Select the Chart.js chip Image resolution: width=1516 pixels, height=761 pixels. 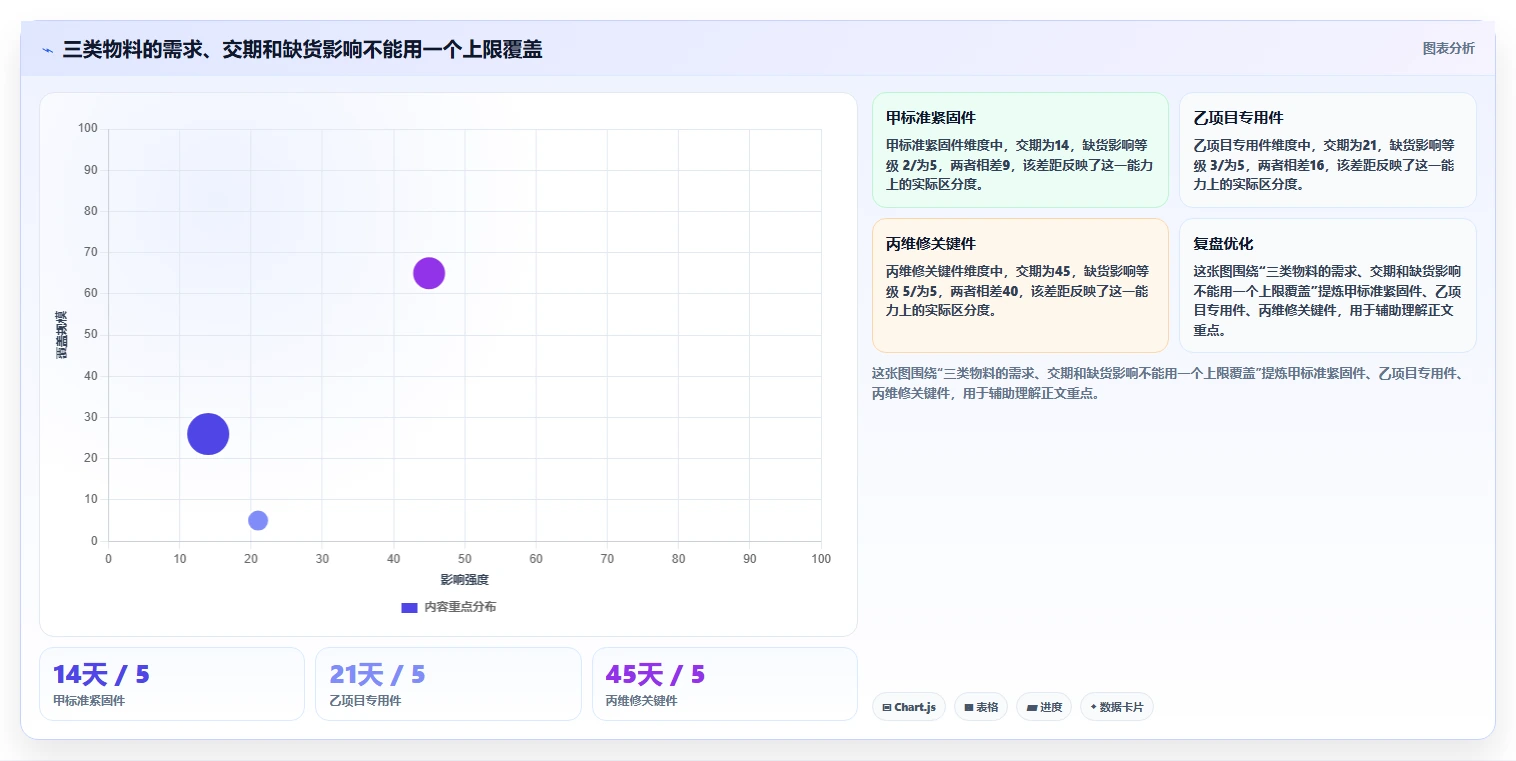(x=908, y=707)
